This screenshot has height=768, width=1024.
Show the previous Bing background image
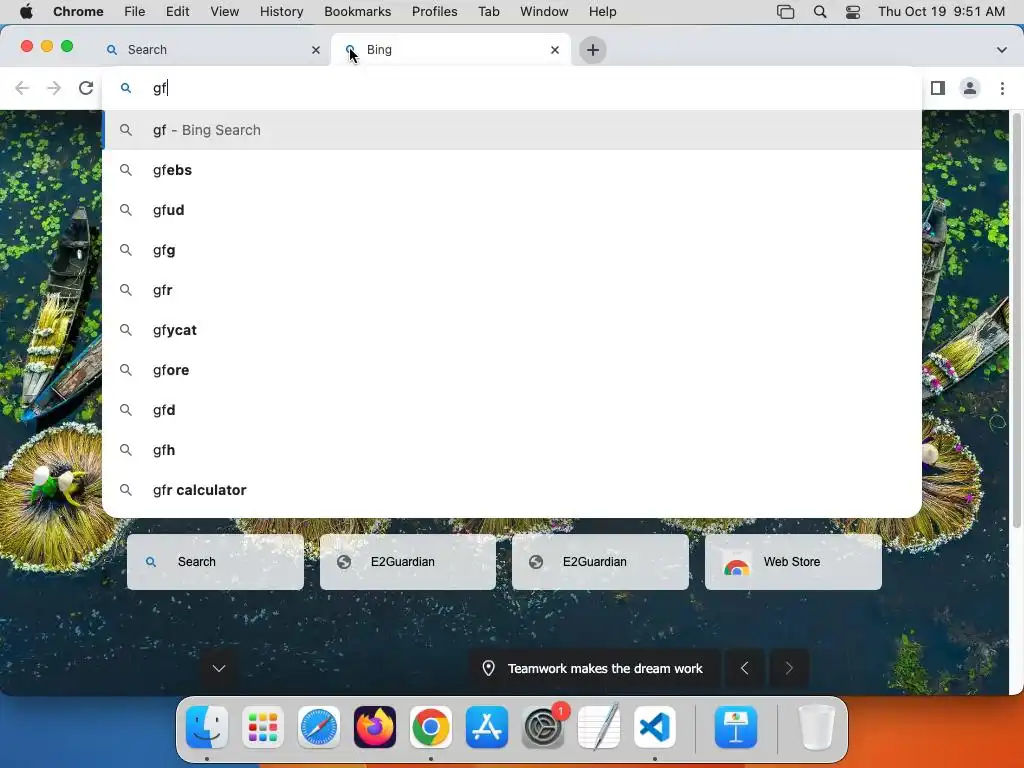[x=744, y=668]
